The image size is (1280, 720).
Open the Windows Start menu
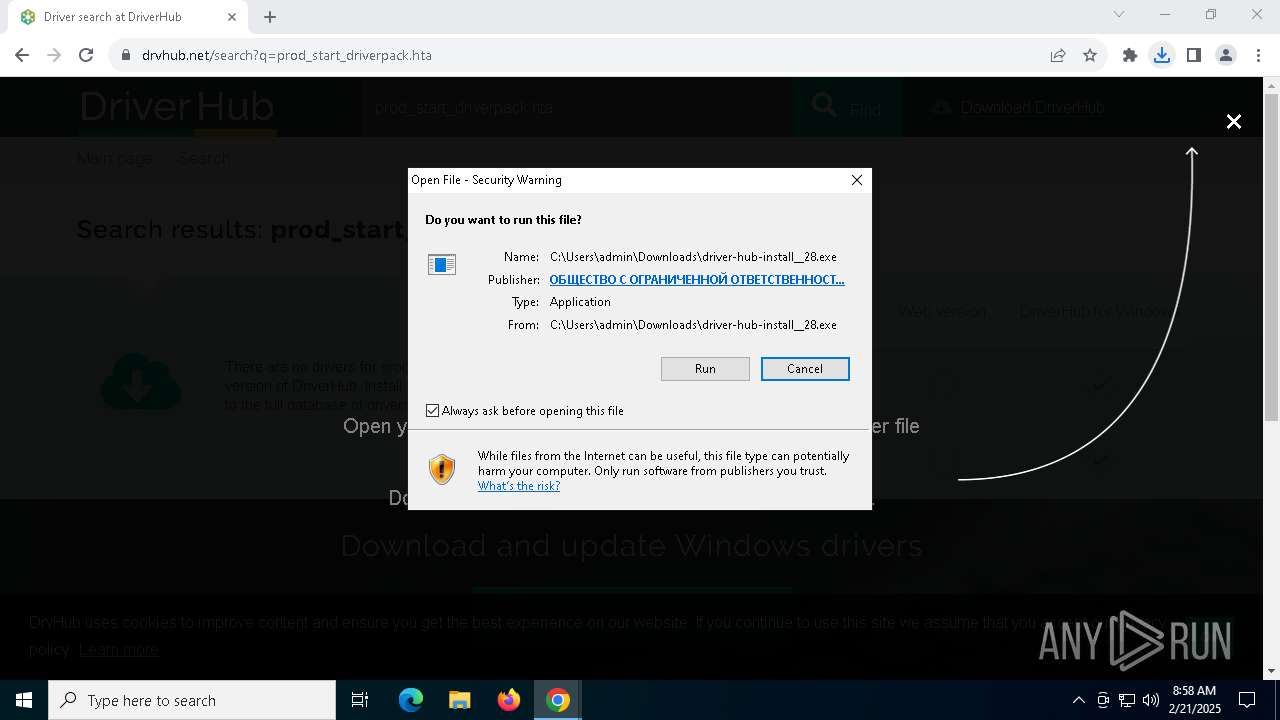24,700
